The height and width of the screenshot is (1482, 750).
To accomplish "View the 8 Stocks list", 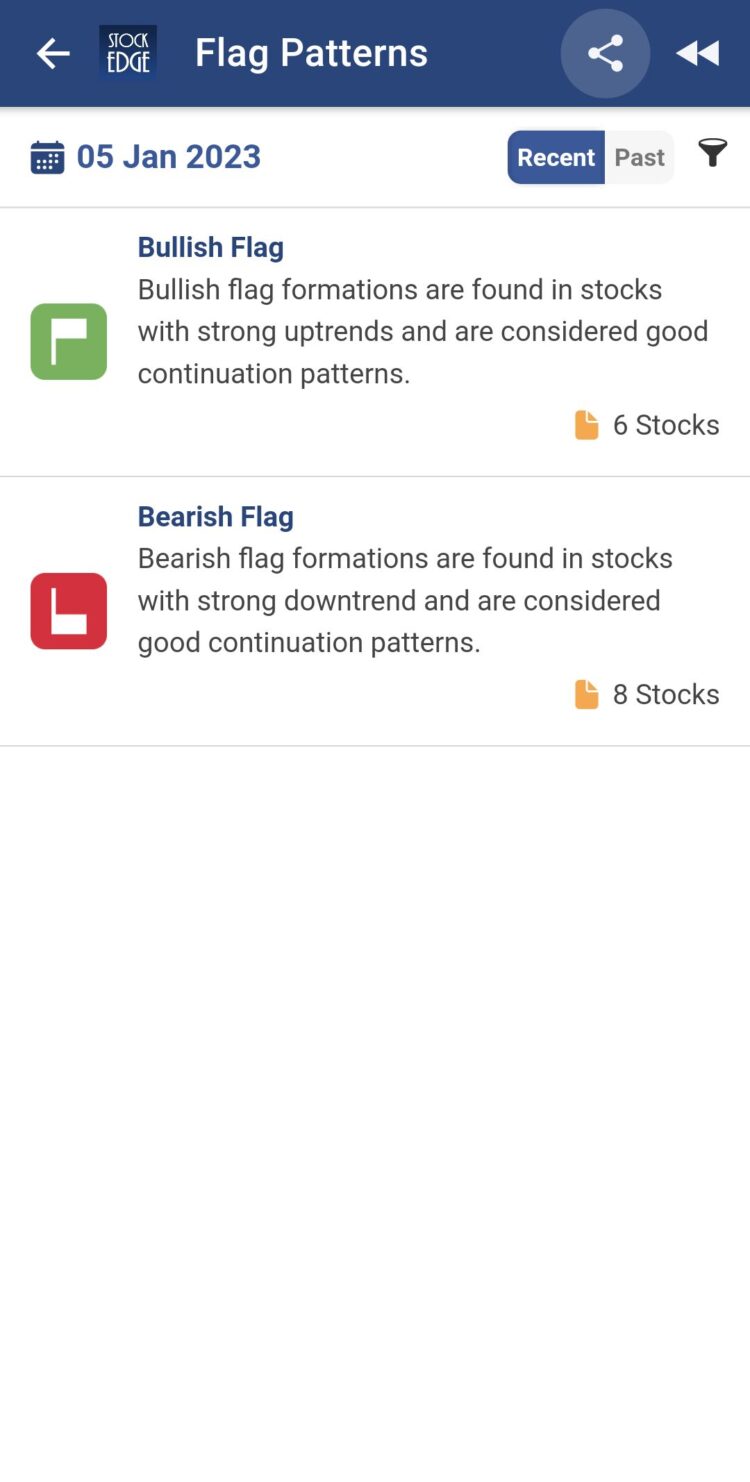I will [666, 694].
